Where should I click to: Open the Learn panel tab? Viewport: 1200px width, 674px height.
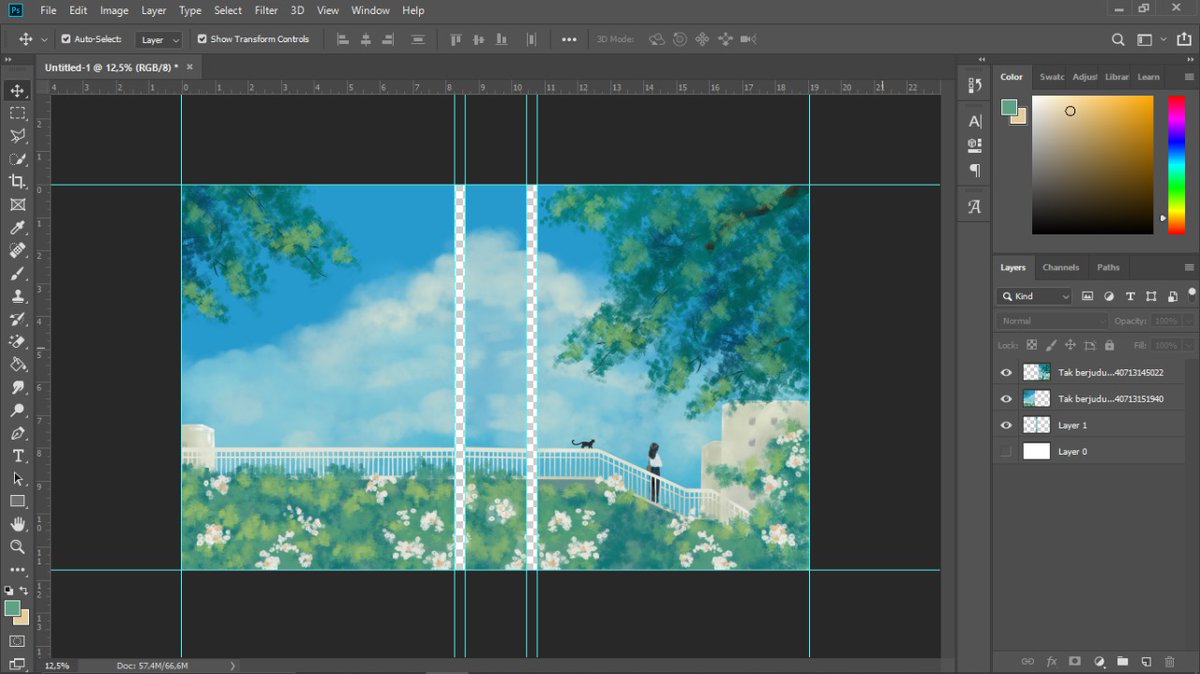pos(1148,77)
